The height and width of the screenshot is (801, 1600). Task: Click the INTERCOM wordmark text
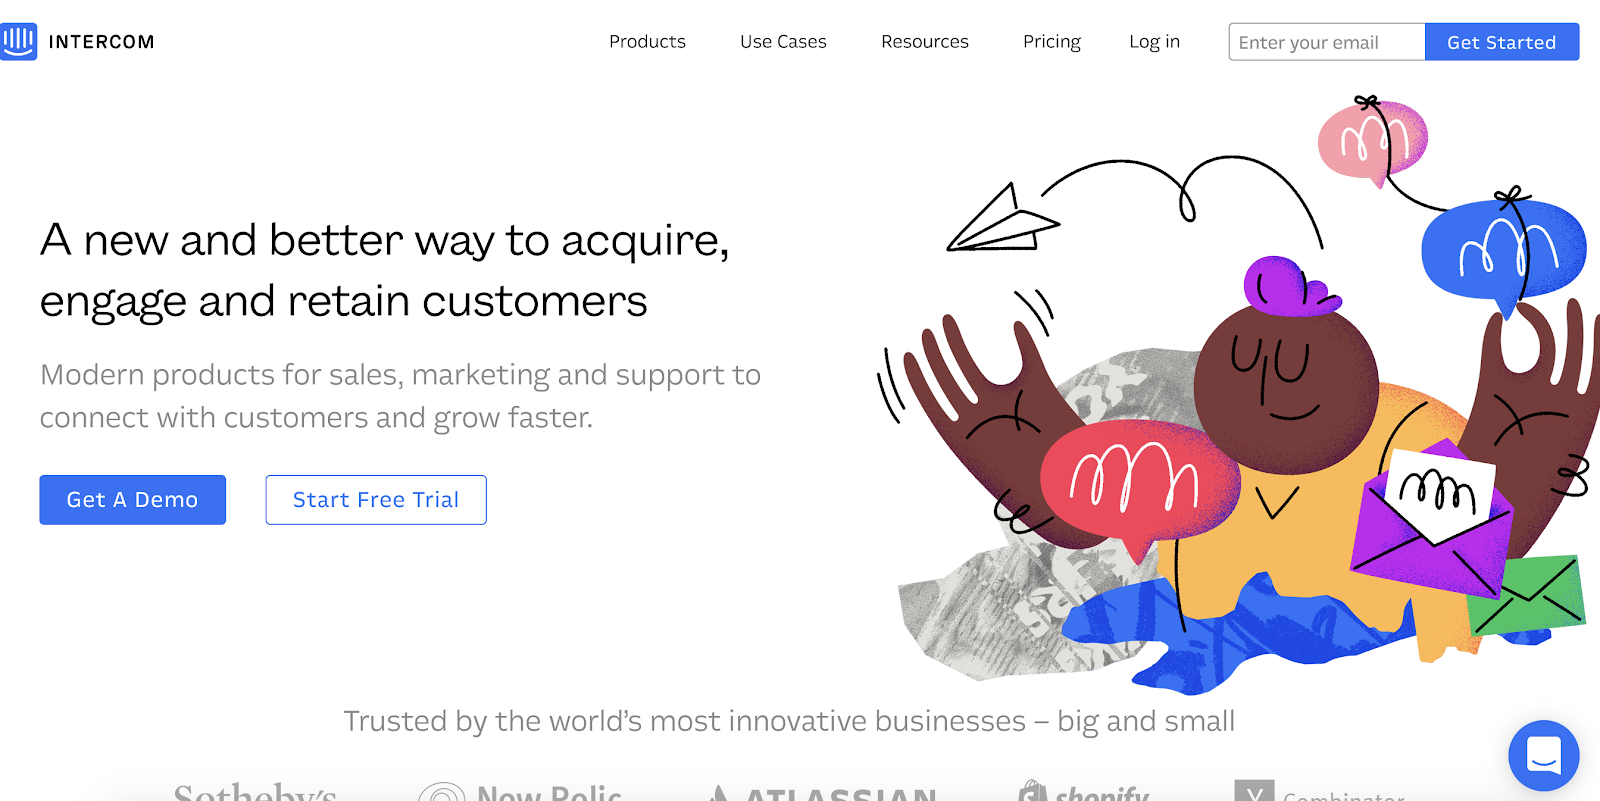[101, 42]
